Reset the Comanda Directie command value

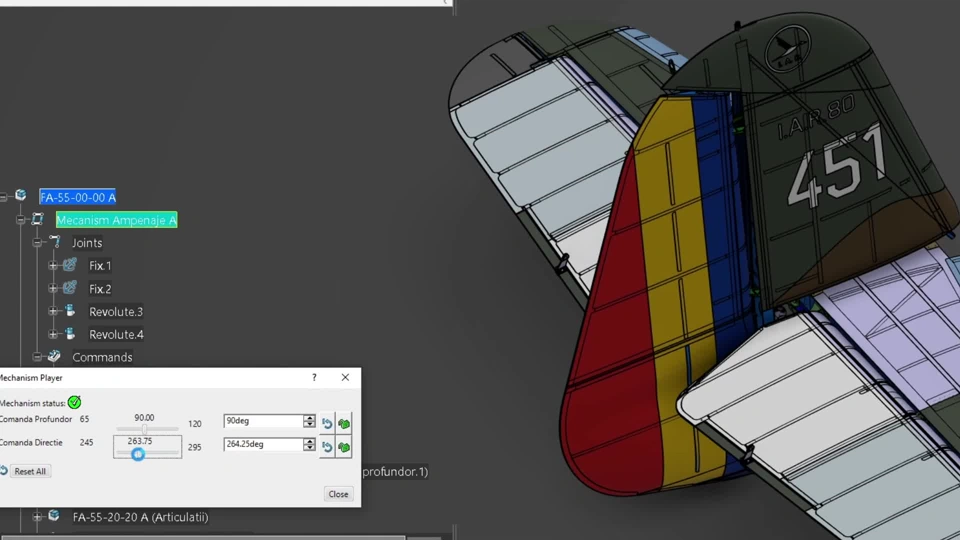click(327, 448)
